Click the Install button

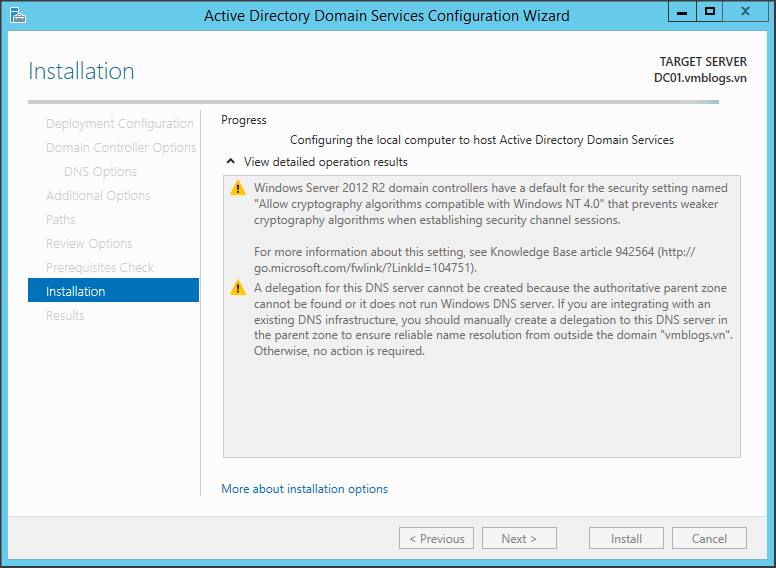(626, 538)
